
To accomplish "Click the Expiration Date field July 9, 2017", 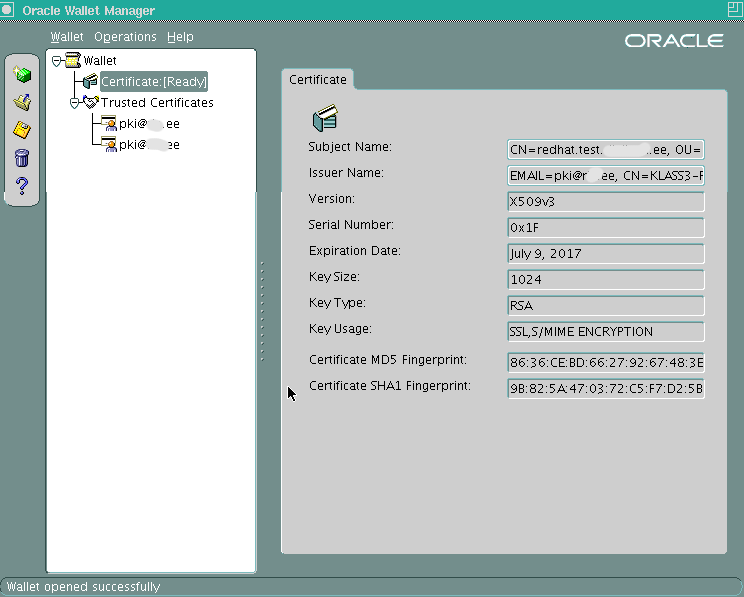I will coord(605,254).
